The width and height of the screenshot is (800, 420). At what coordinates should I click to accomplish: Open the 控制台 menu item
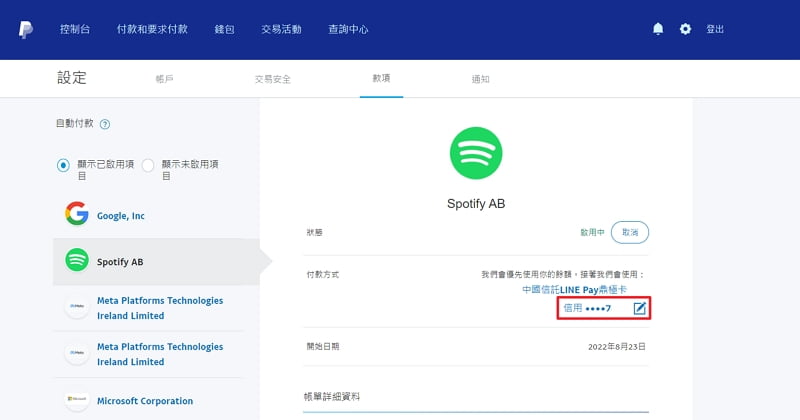[x=75, y=30]
